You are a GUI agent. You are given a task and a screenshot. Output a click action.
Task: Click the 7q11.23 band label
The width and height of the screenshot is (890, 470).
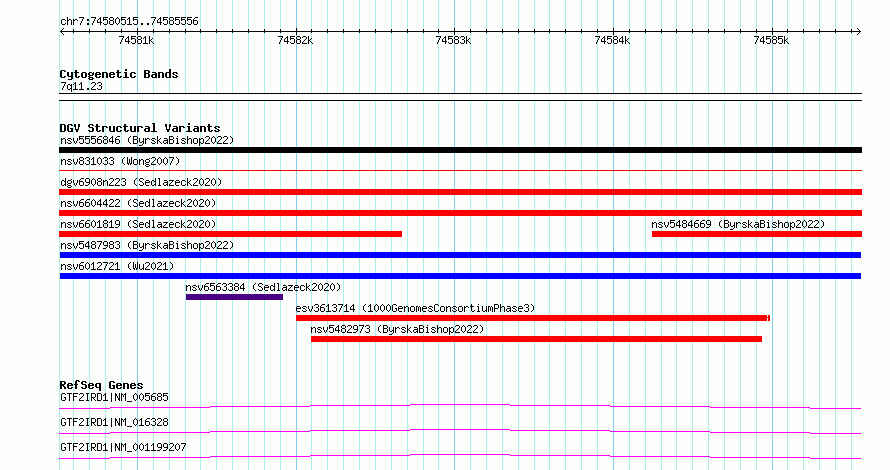click(x=81, y=86)
